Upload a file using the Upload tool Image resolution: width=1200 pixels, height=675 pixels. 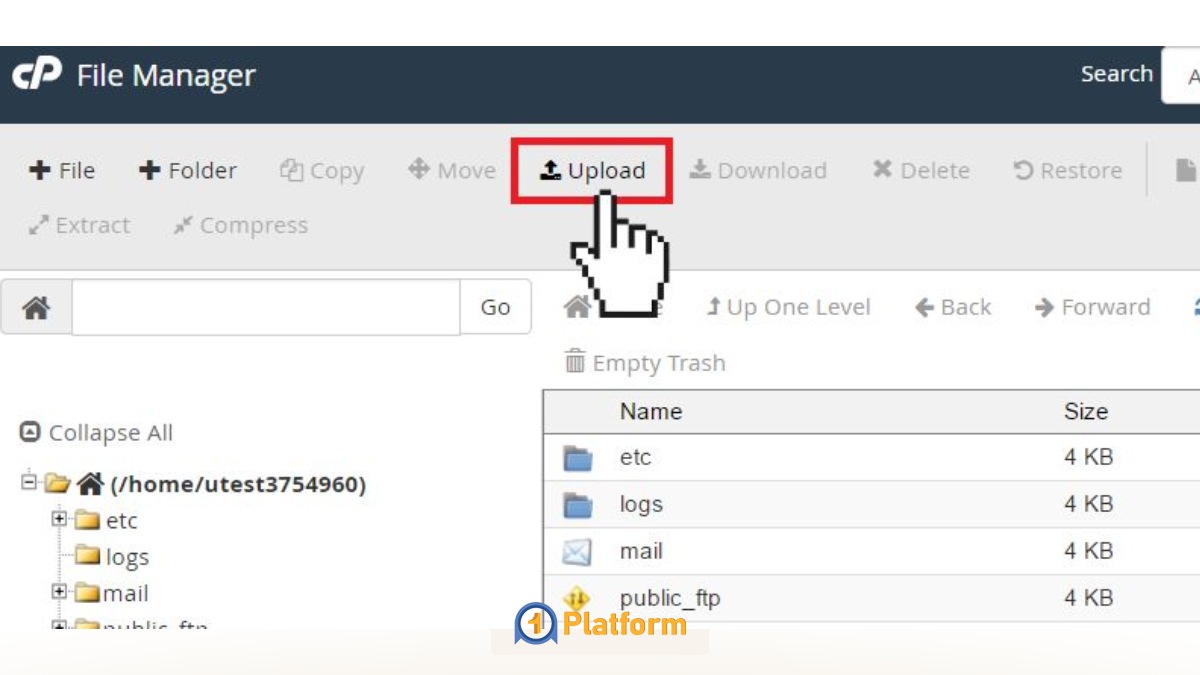click(x=593, y=170)
